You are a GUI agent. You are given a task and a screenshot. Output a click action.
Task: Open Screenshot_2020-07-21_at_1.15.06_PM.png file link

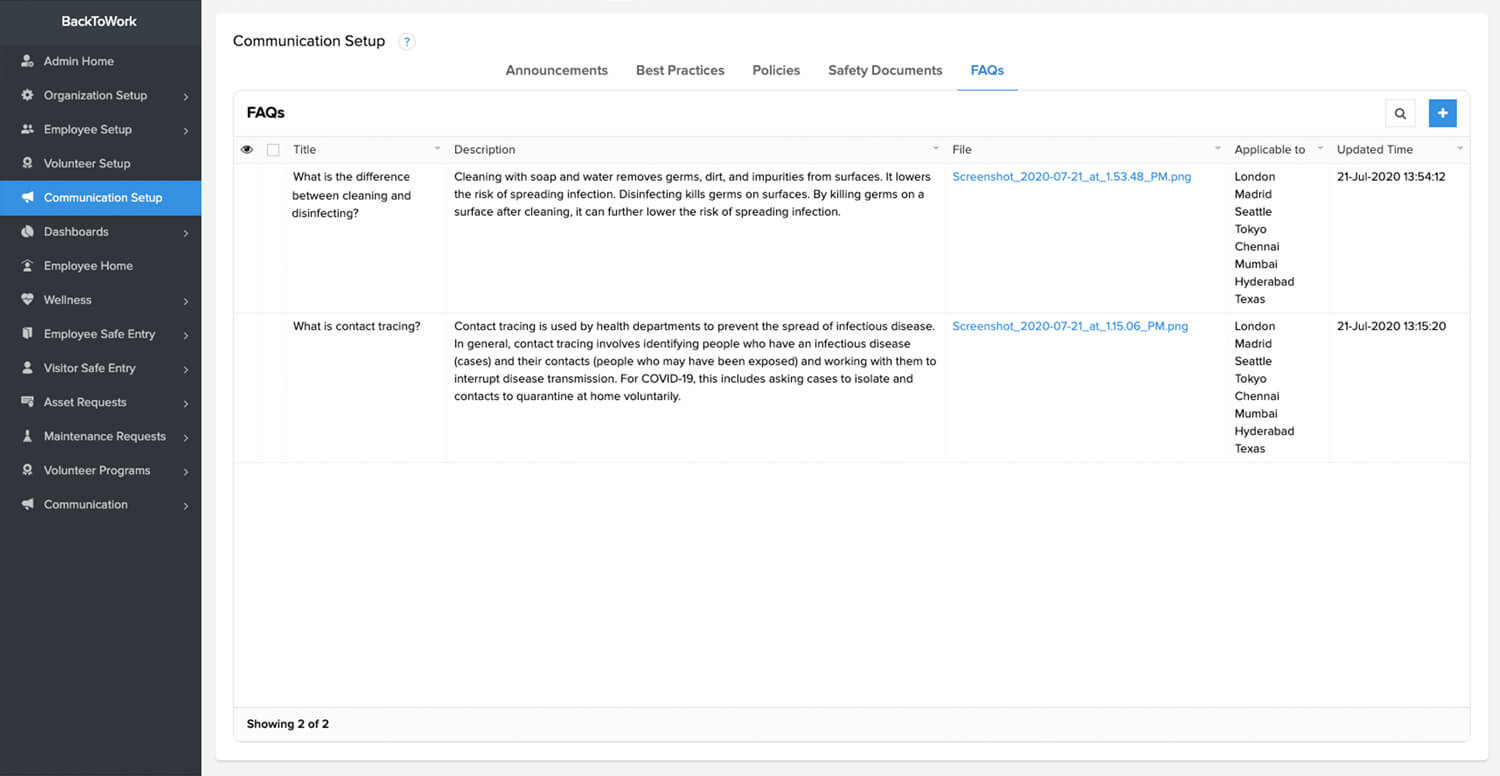(x=1069, y=326)
